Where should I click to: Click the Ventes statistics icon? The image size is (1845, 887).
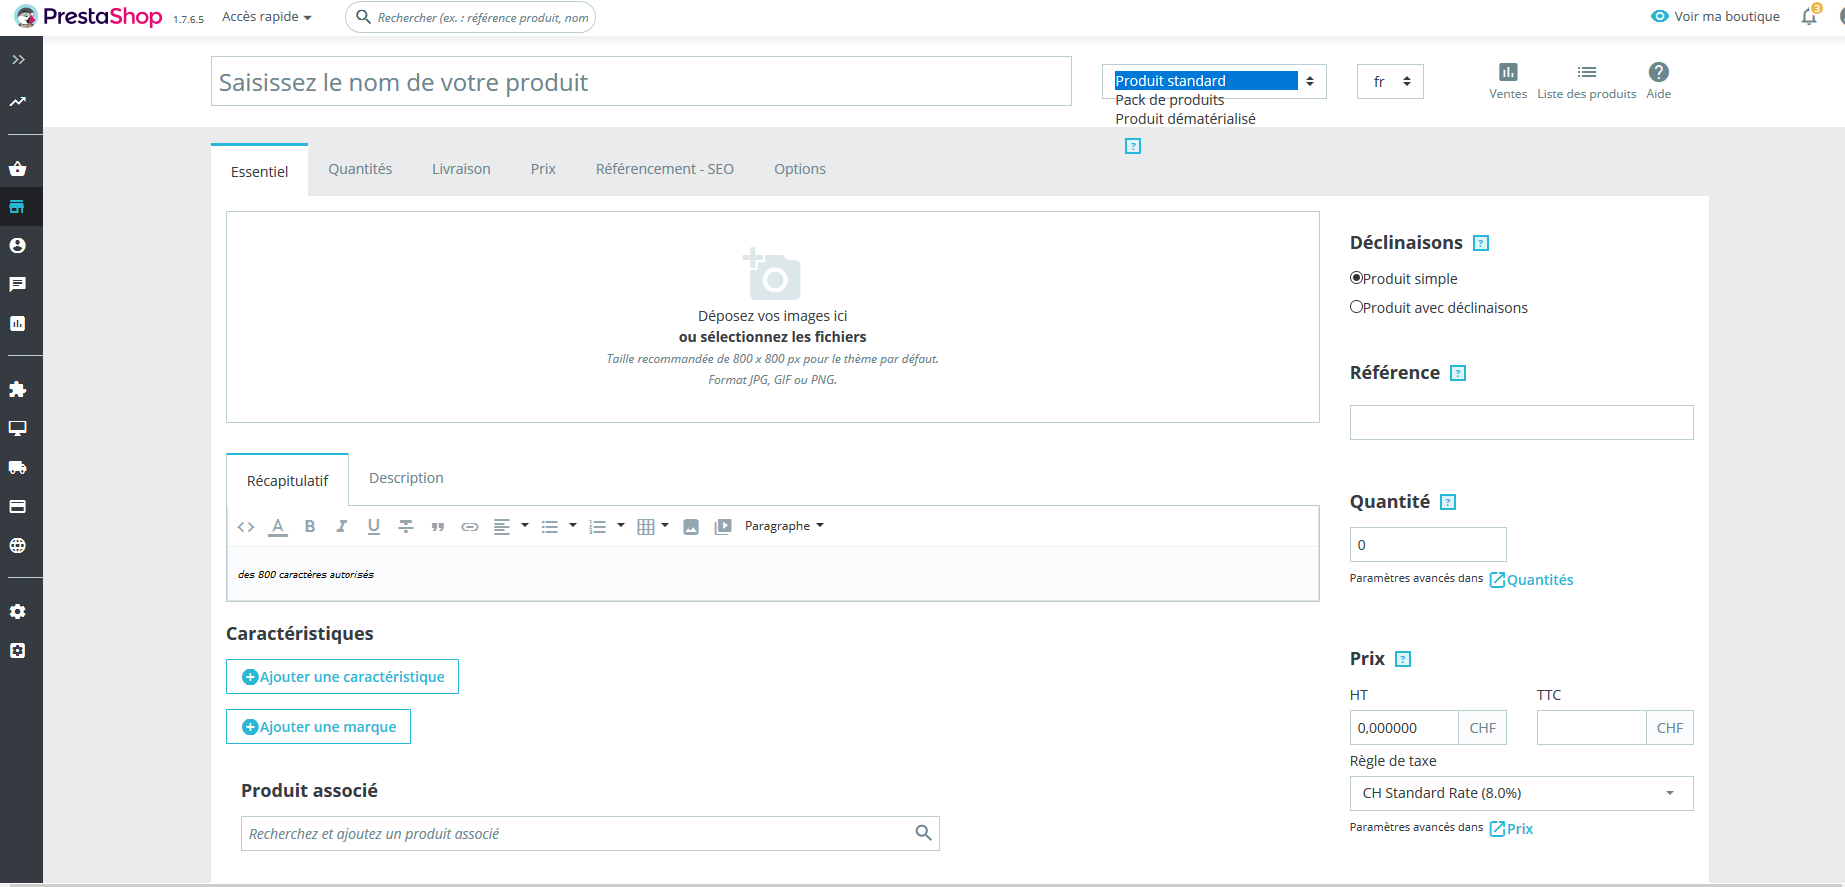pos(1508,72)
